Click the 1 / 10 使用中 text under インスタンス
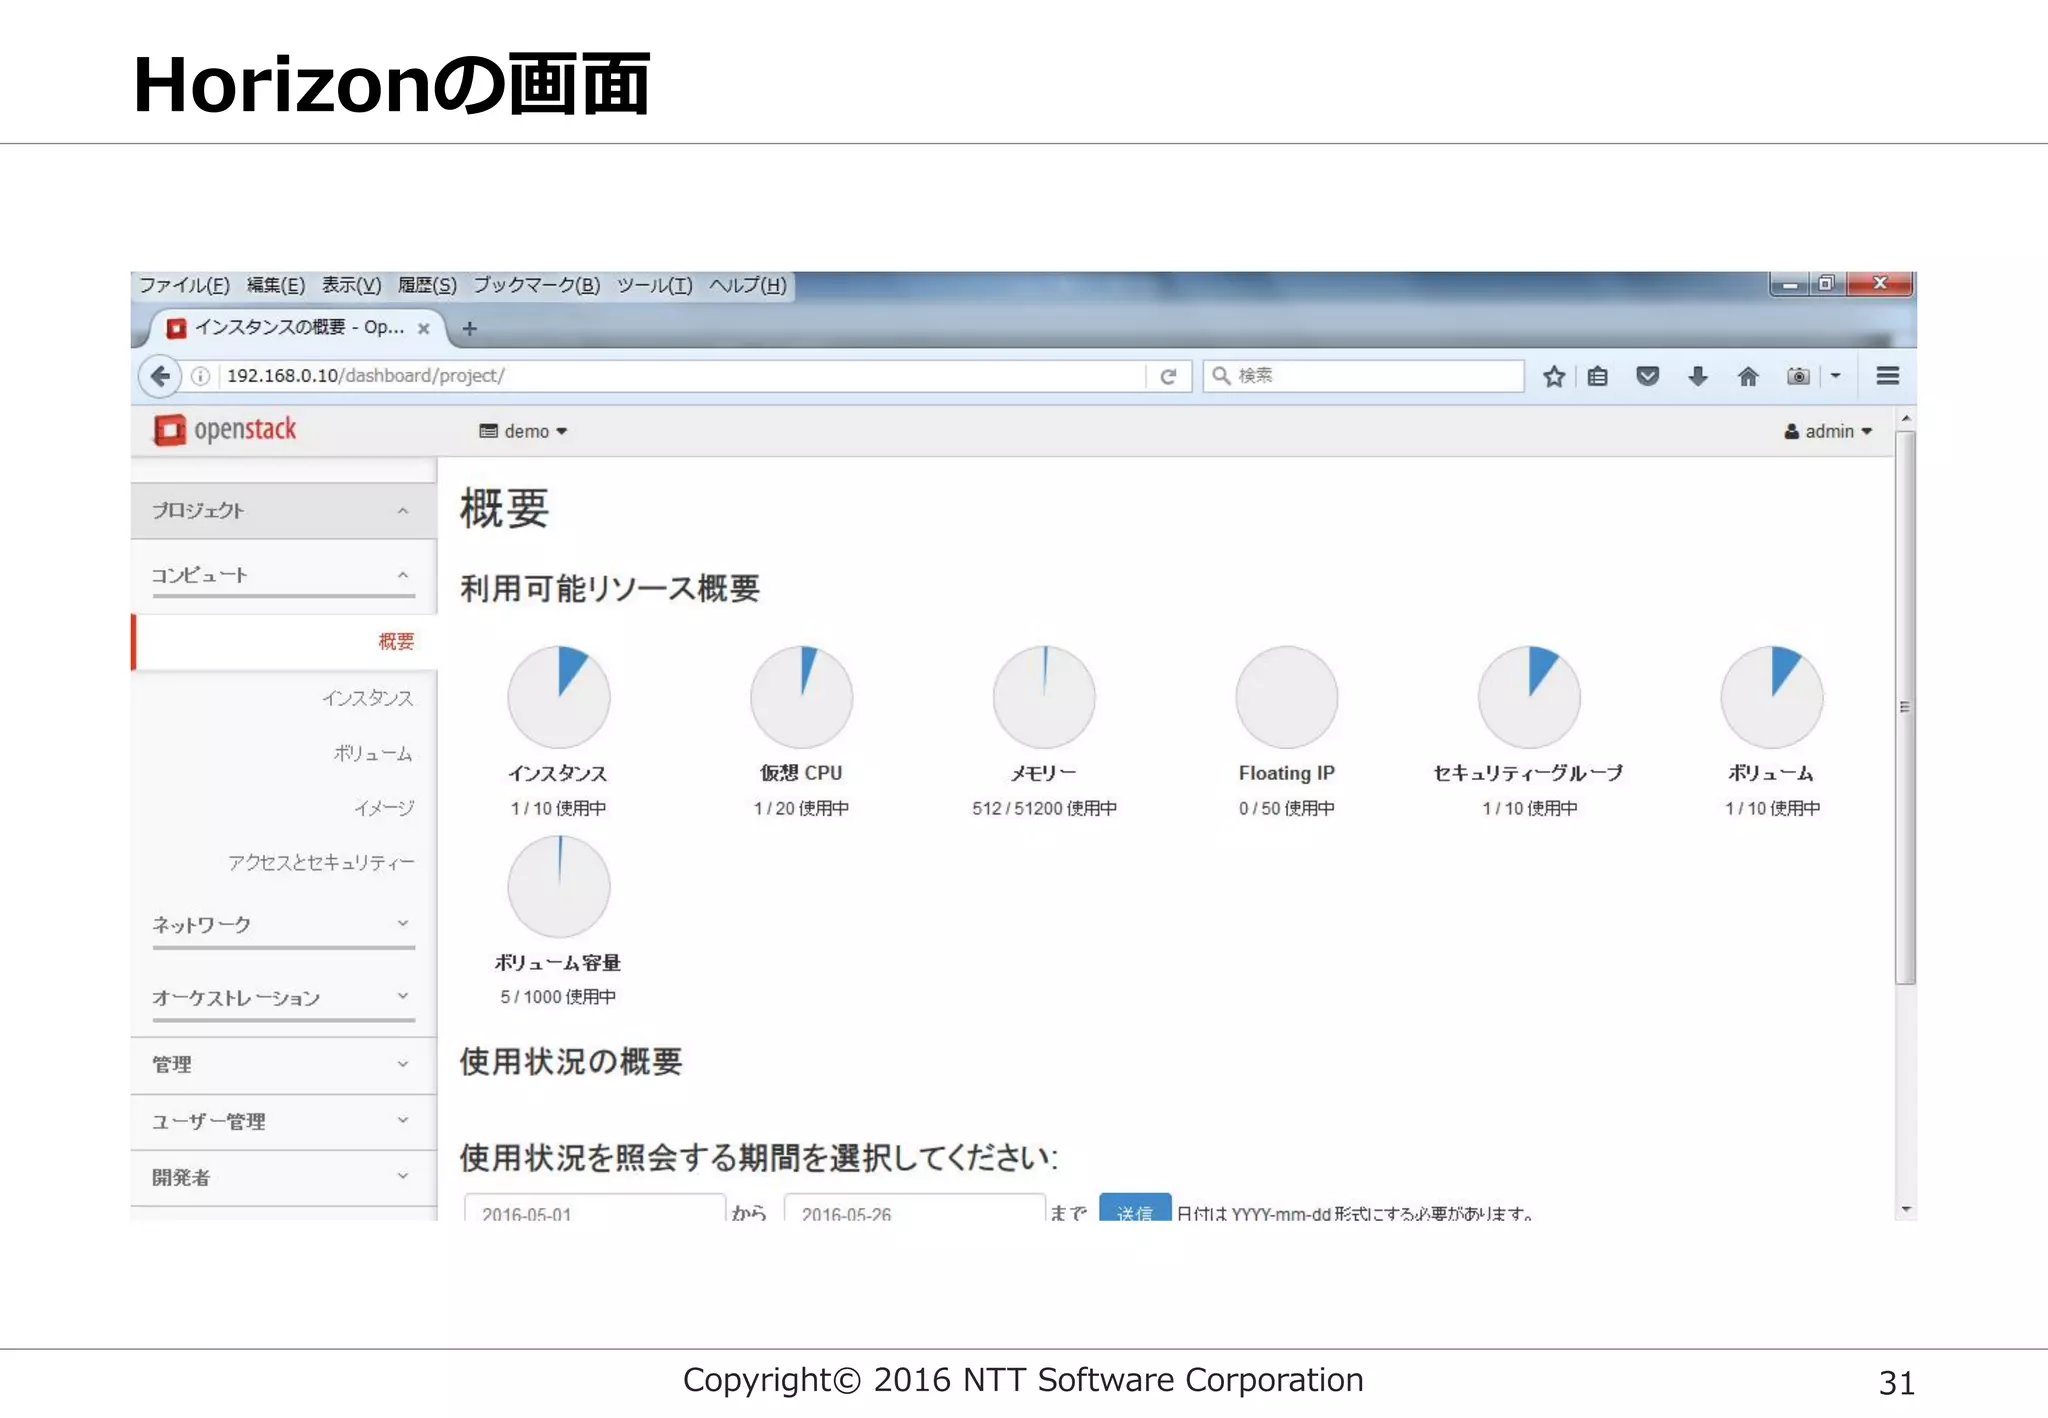This screenshot has height=1418, width=2048. pyautogui.click(x=558, y=808)
